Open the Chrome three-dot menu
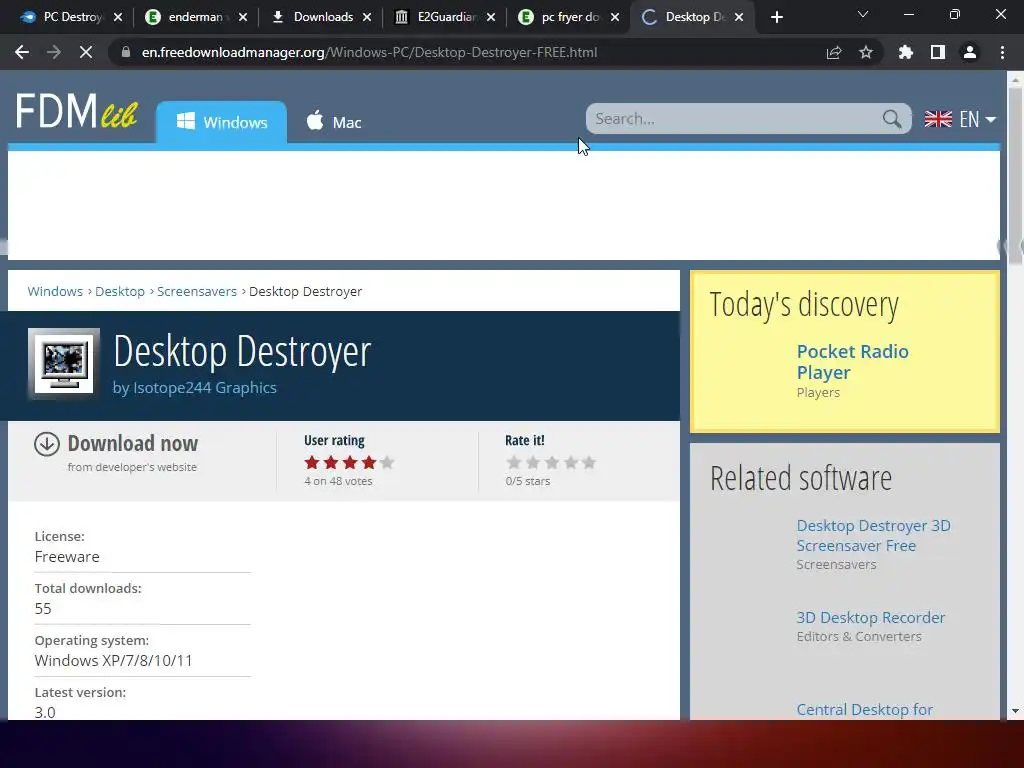 [x=1002, y=52]
